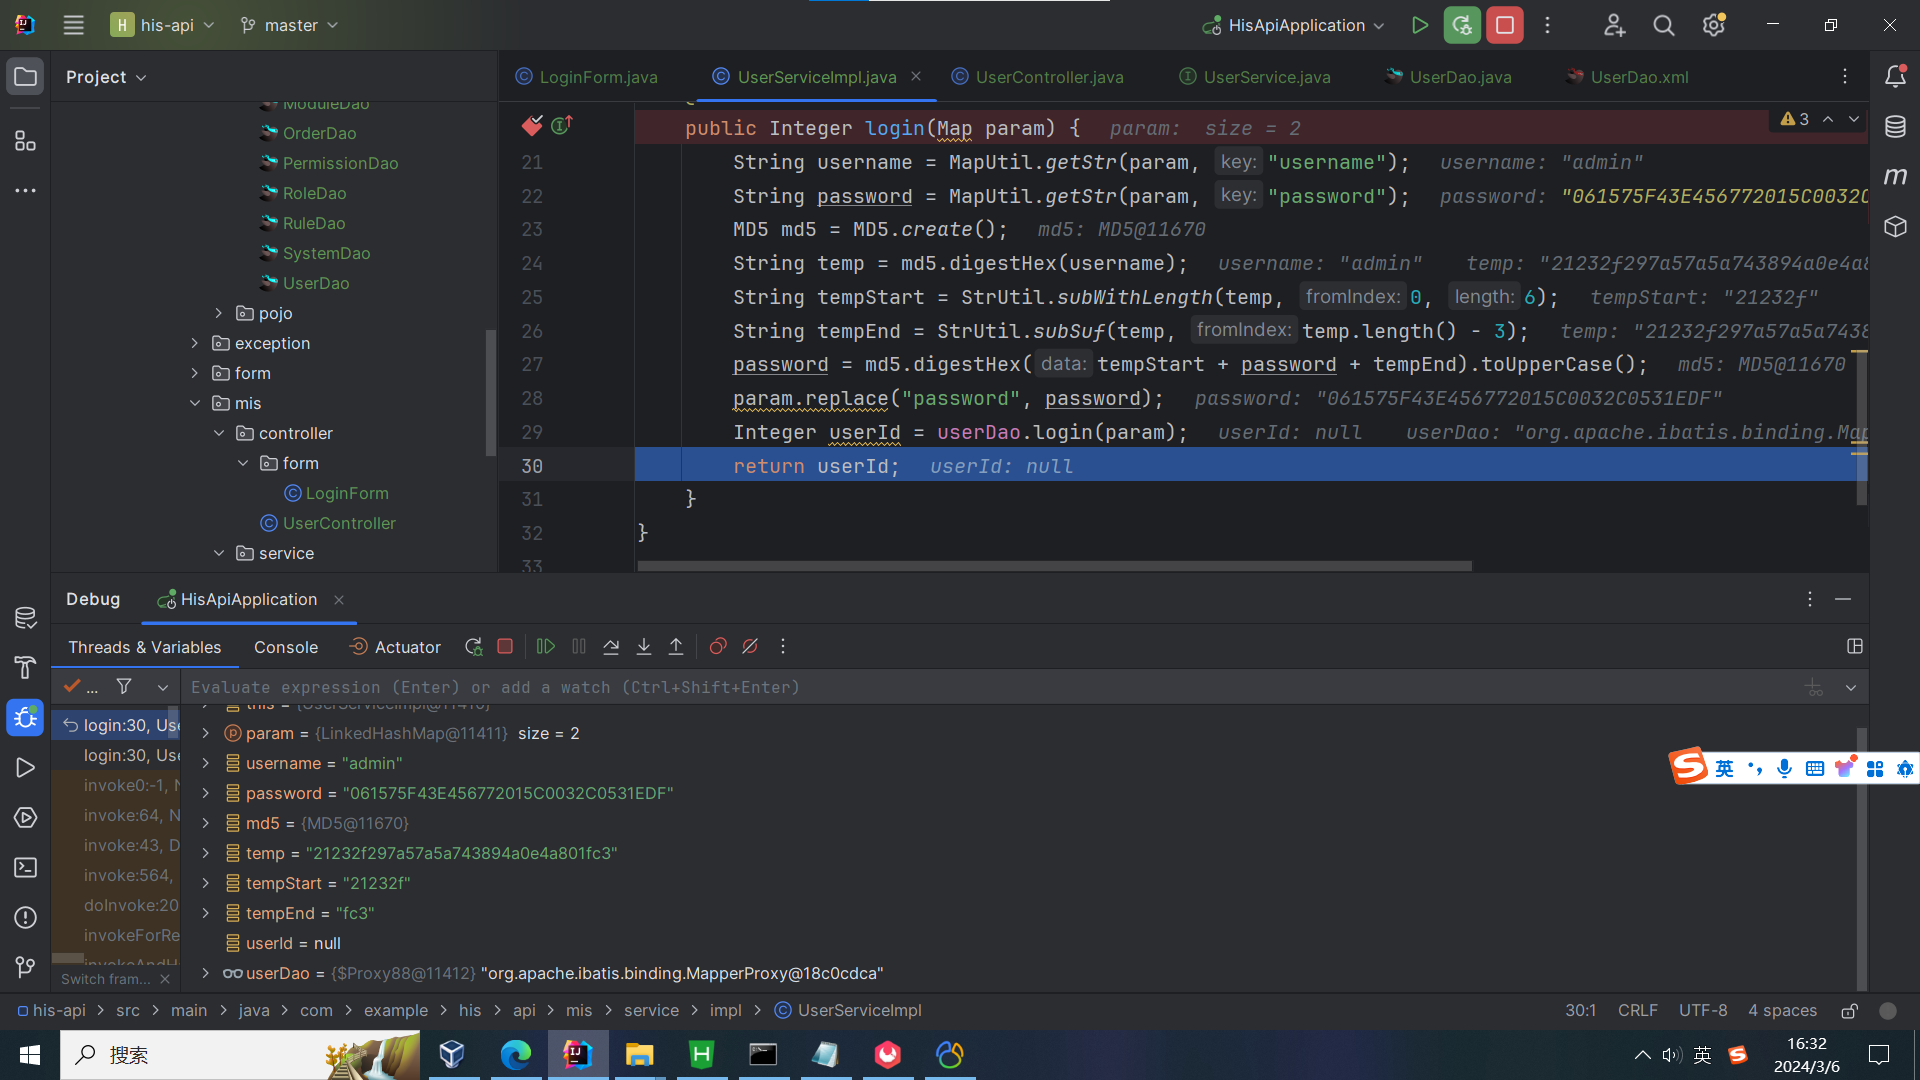Image resolution: width=1920 pixels, height=1080 pixels.
Task: Click the evaluate expression input field
Action: pos(990,687)
